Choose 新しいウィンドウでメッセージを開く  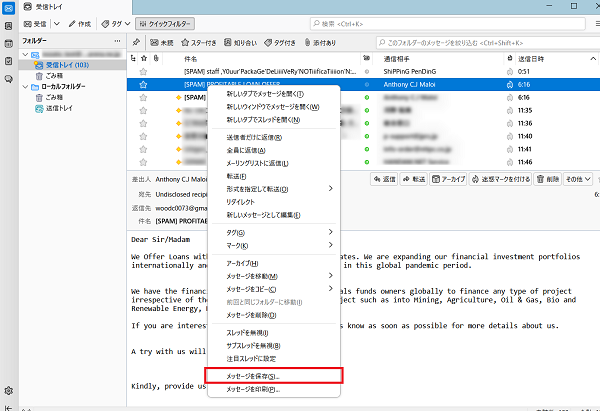(274, 107)
